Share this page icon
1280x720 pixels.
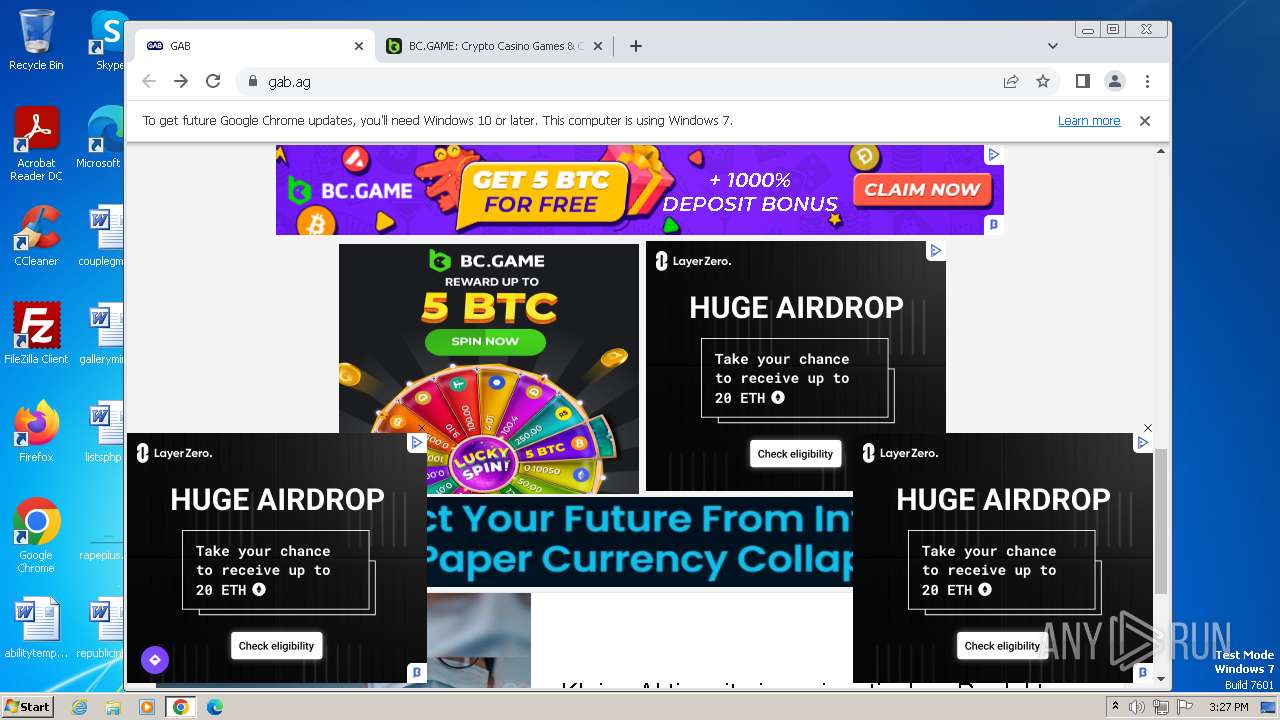coord(1011,81)
